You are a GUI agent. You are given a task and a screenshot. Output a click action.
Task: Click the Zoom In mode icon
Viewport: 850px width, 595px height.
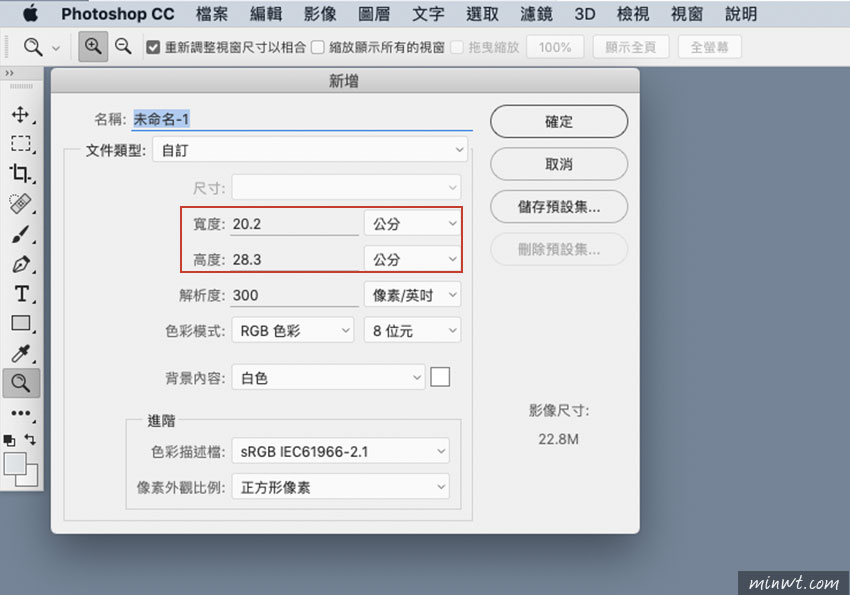coord(93,47)
